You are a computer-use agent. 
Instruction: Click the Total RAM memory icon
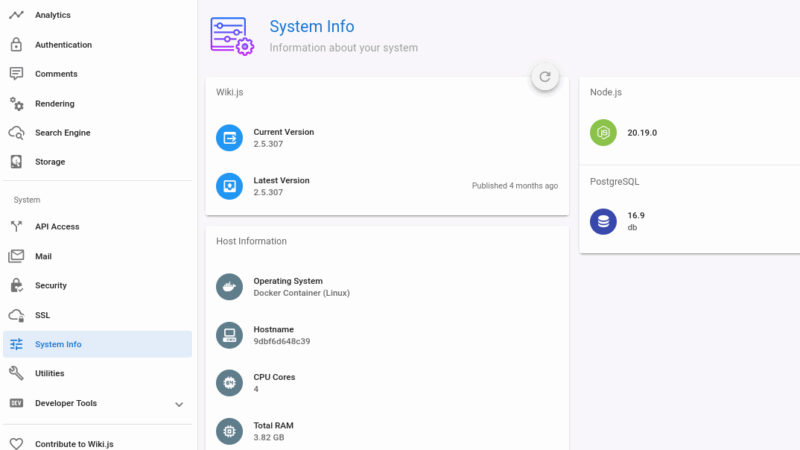(x=229, y=431)
